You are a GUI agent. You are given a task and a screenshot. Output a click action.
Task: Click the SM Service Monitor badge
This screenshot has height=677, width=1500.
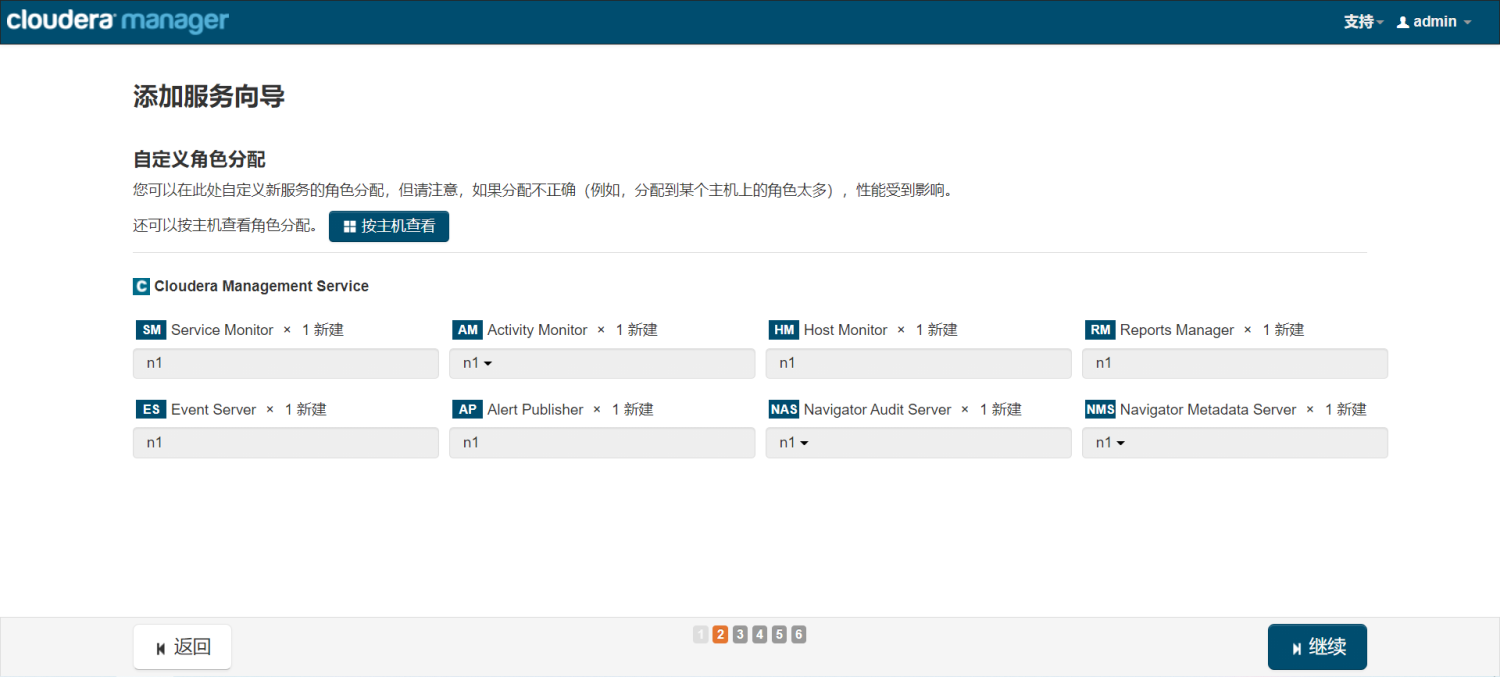click(x=151, y=330)
